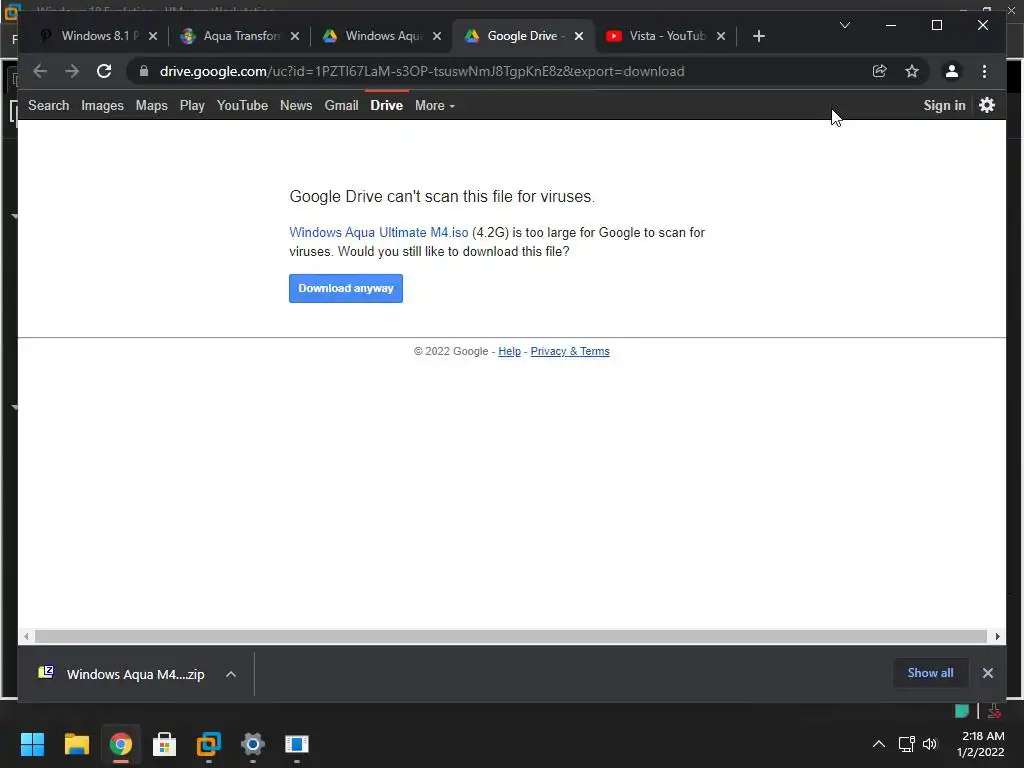The width and height of the screenshot is (1024, 768).
Task: Open the Windows Start menu
Action: [32, 744]
